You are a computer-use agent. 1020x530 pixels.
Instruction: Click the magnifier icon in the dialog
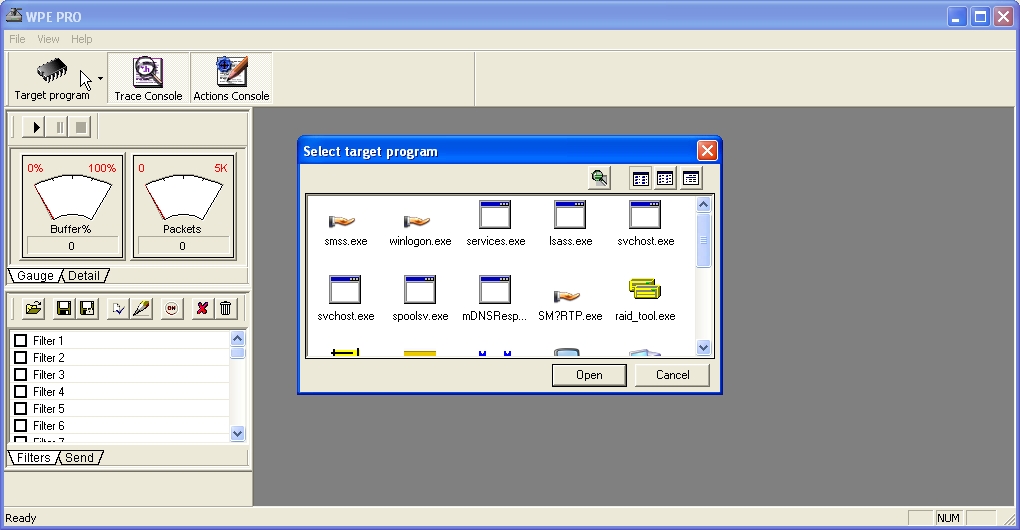[x=599, y=178]
